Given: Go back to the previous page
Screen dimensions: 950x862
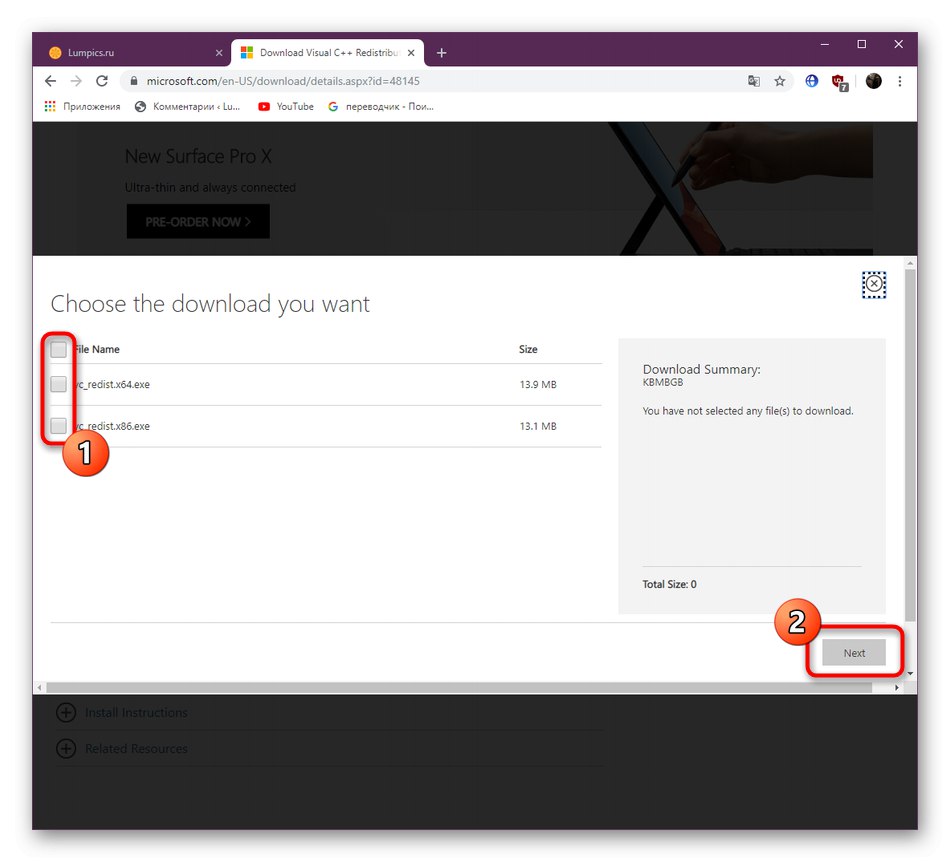Looking at the screenshot, I should click(50, 81).
